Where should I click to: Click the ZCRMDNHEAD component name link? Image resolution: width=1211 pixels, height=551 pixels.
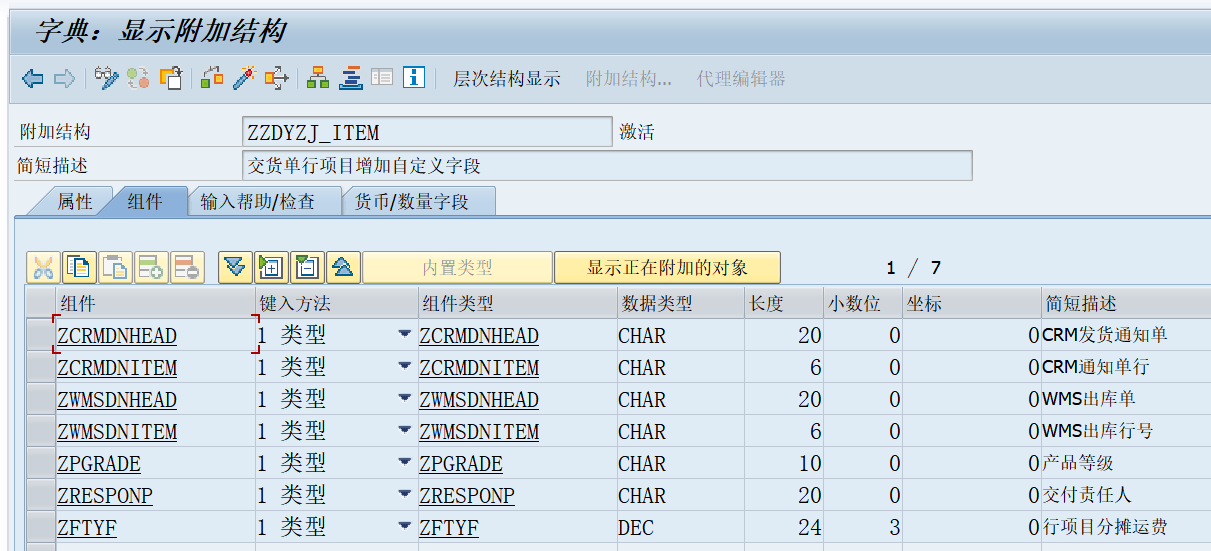pyautogui.click(x=117, y=336)
